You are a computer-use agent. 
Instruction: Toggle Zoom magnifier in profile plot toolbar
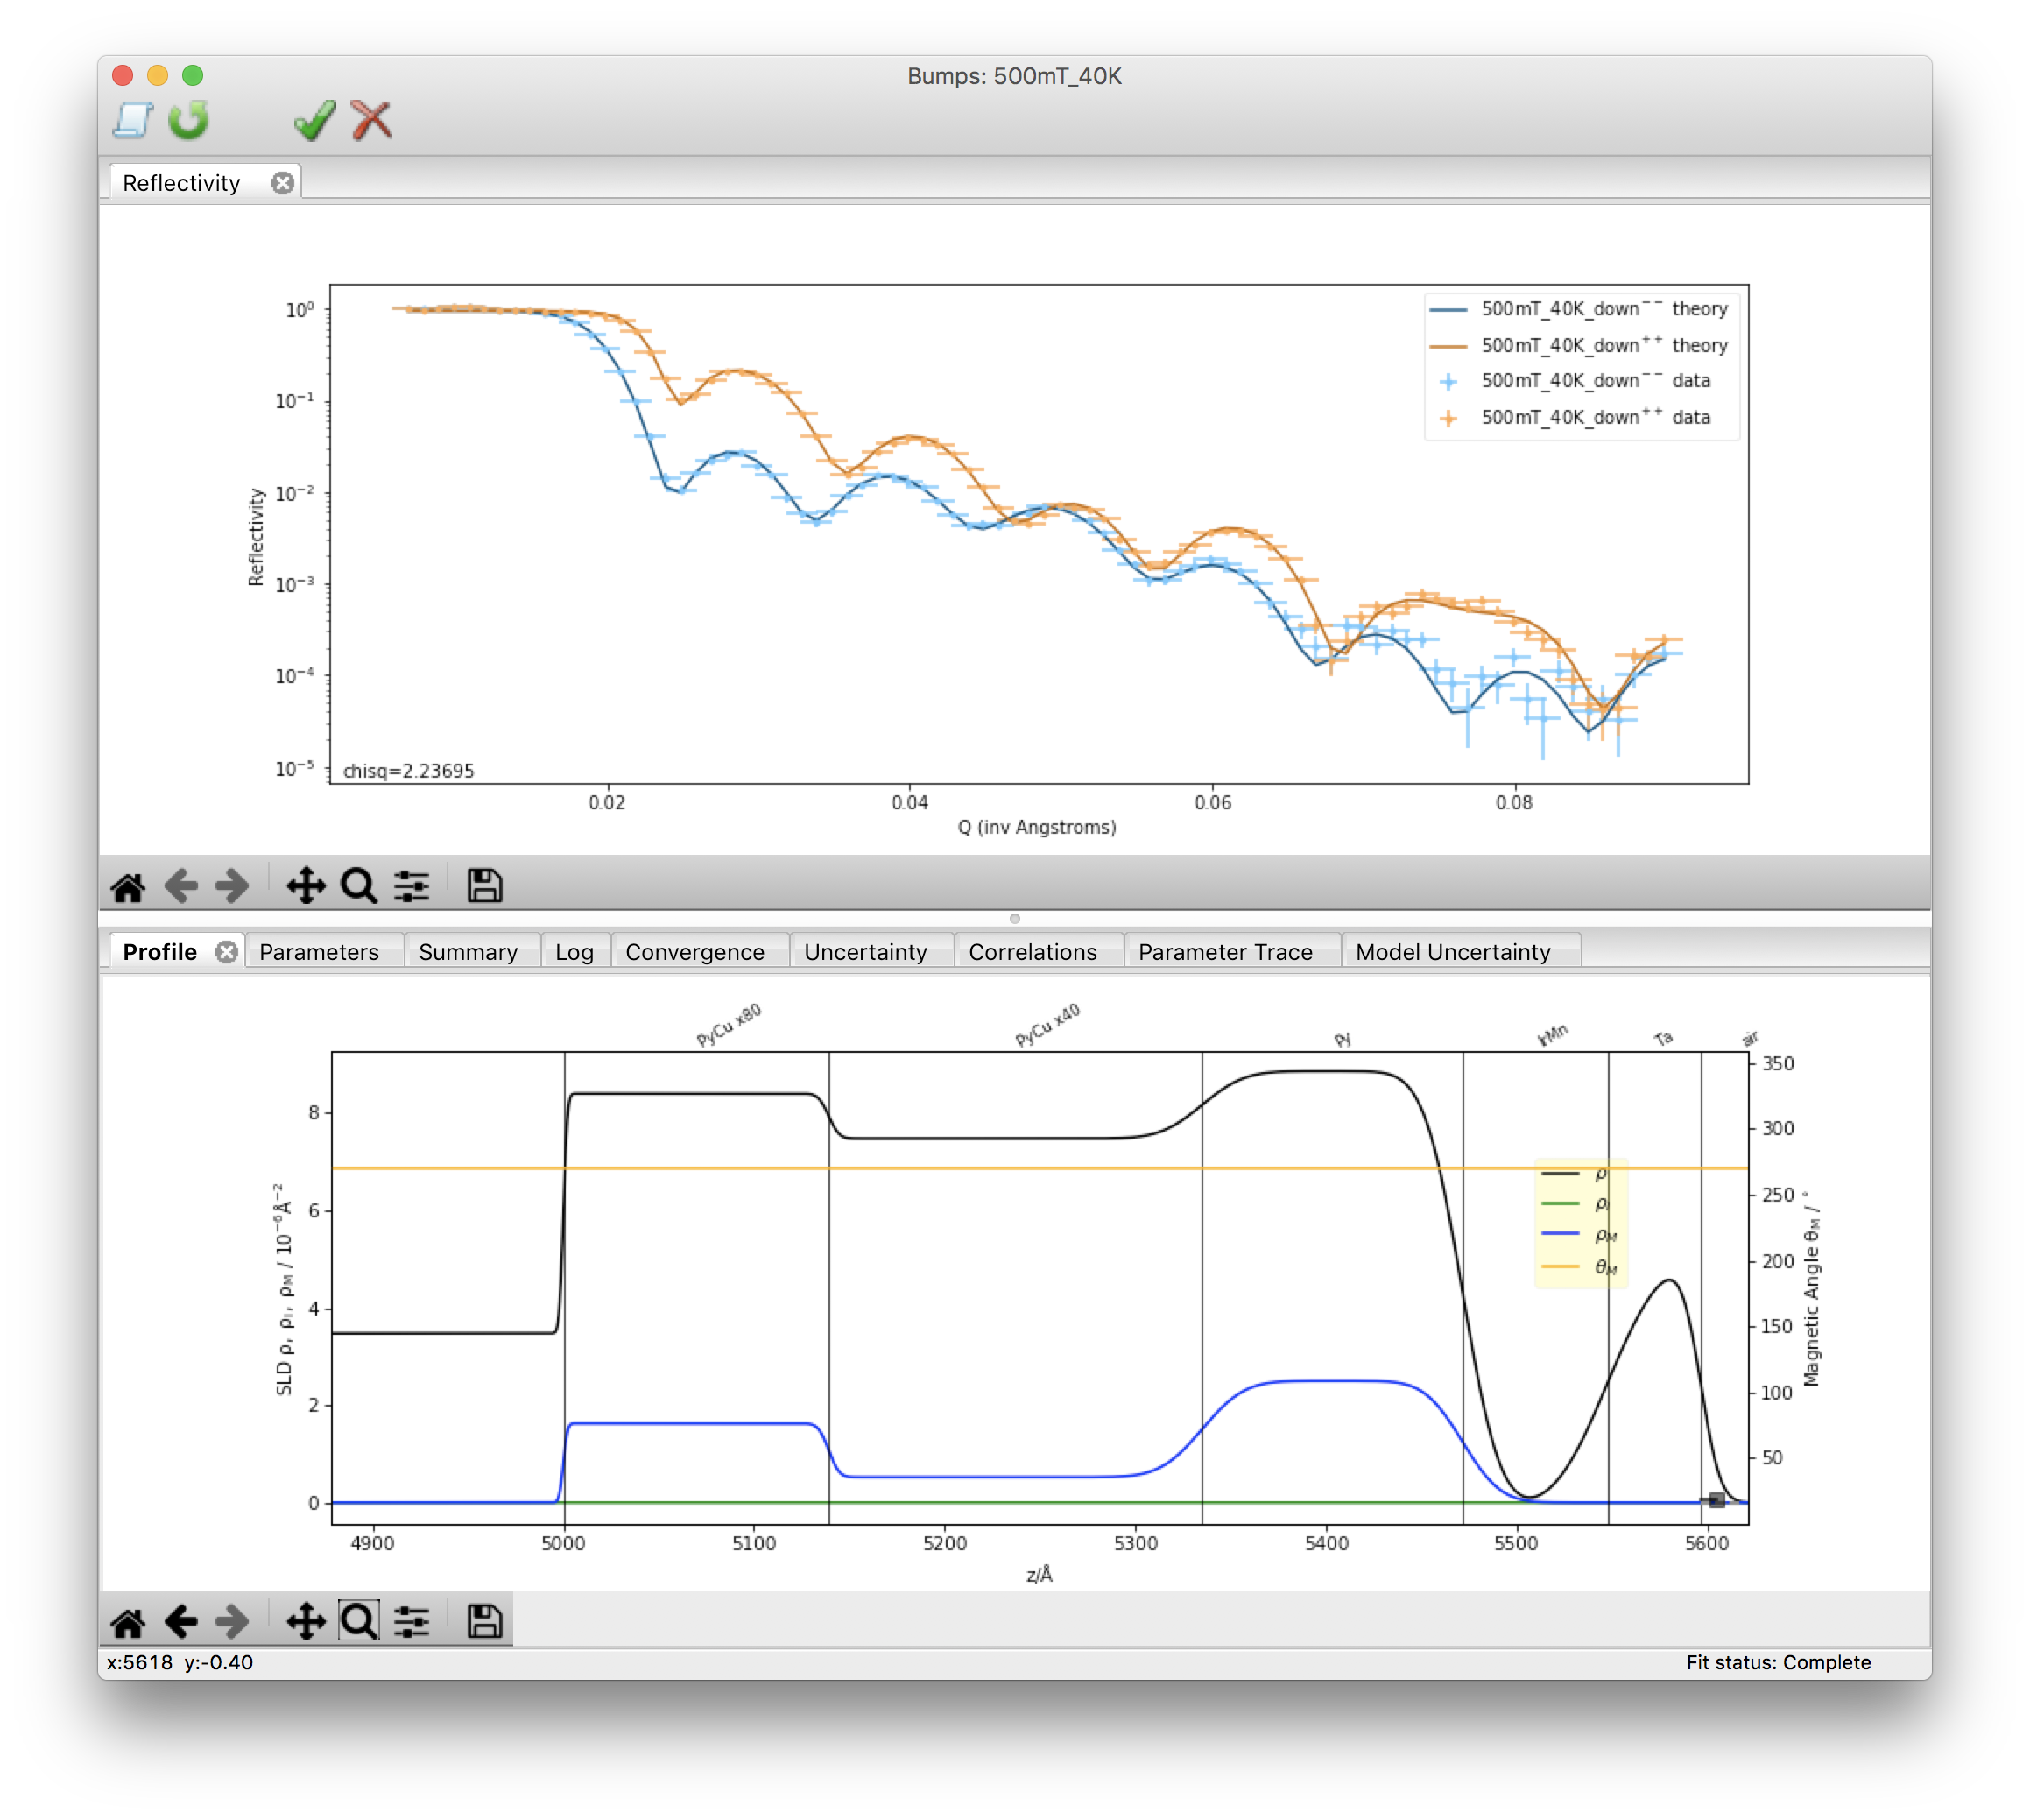(x=358, y=1621)
